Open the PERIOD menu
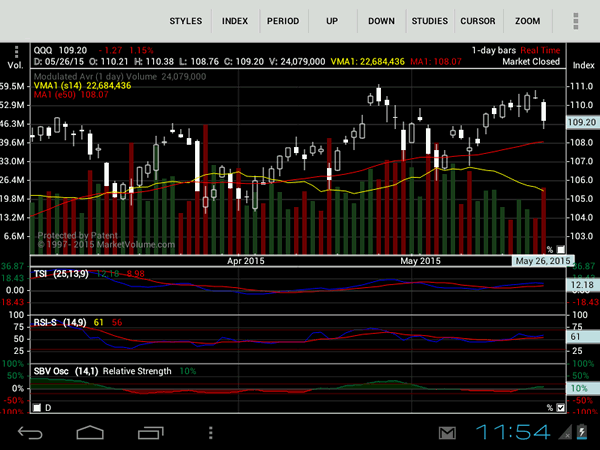Image resolution: width=600 pixels, height=450 pixels. 283,21
